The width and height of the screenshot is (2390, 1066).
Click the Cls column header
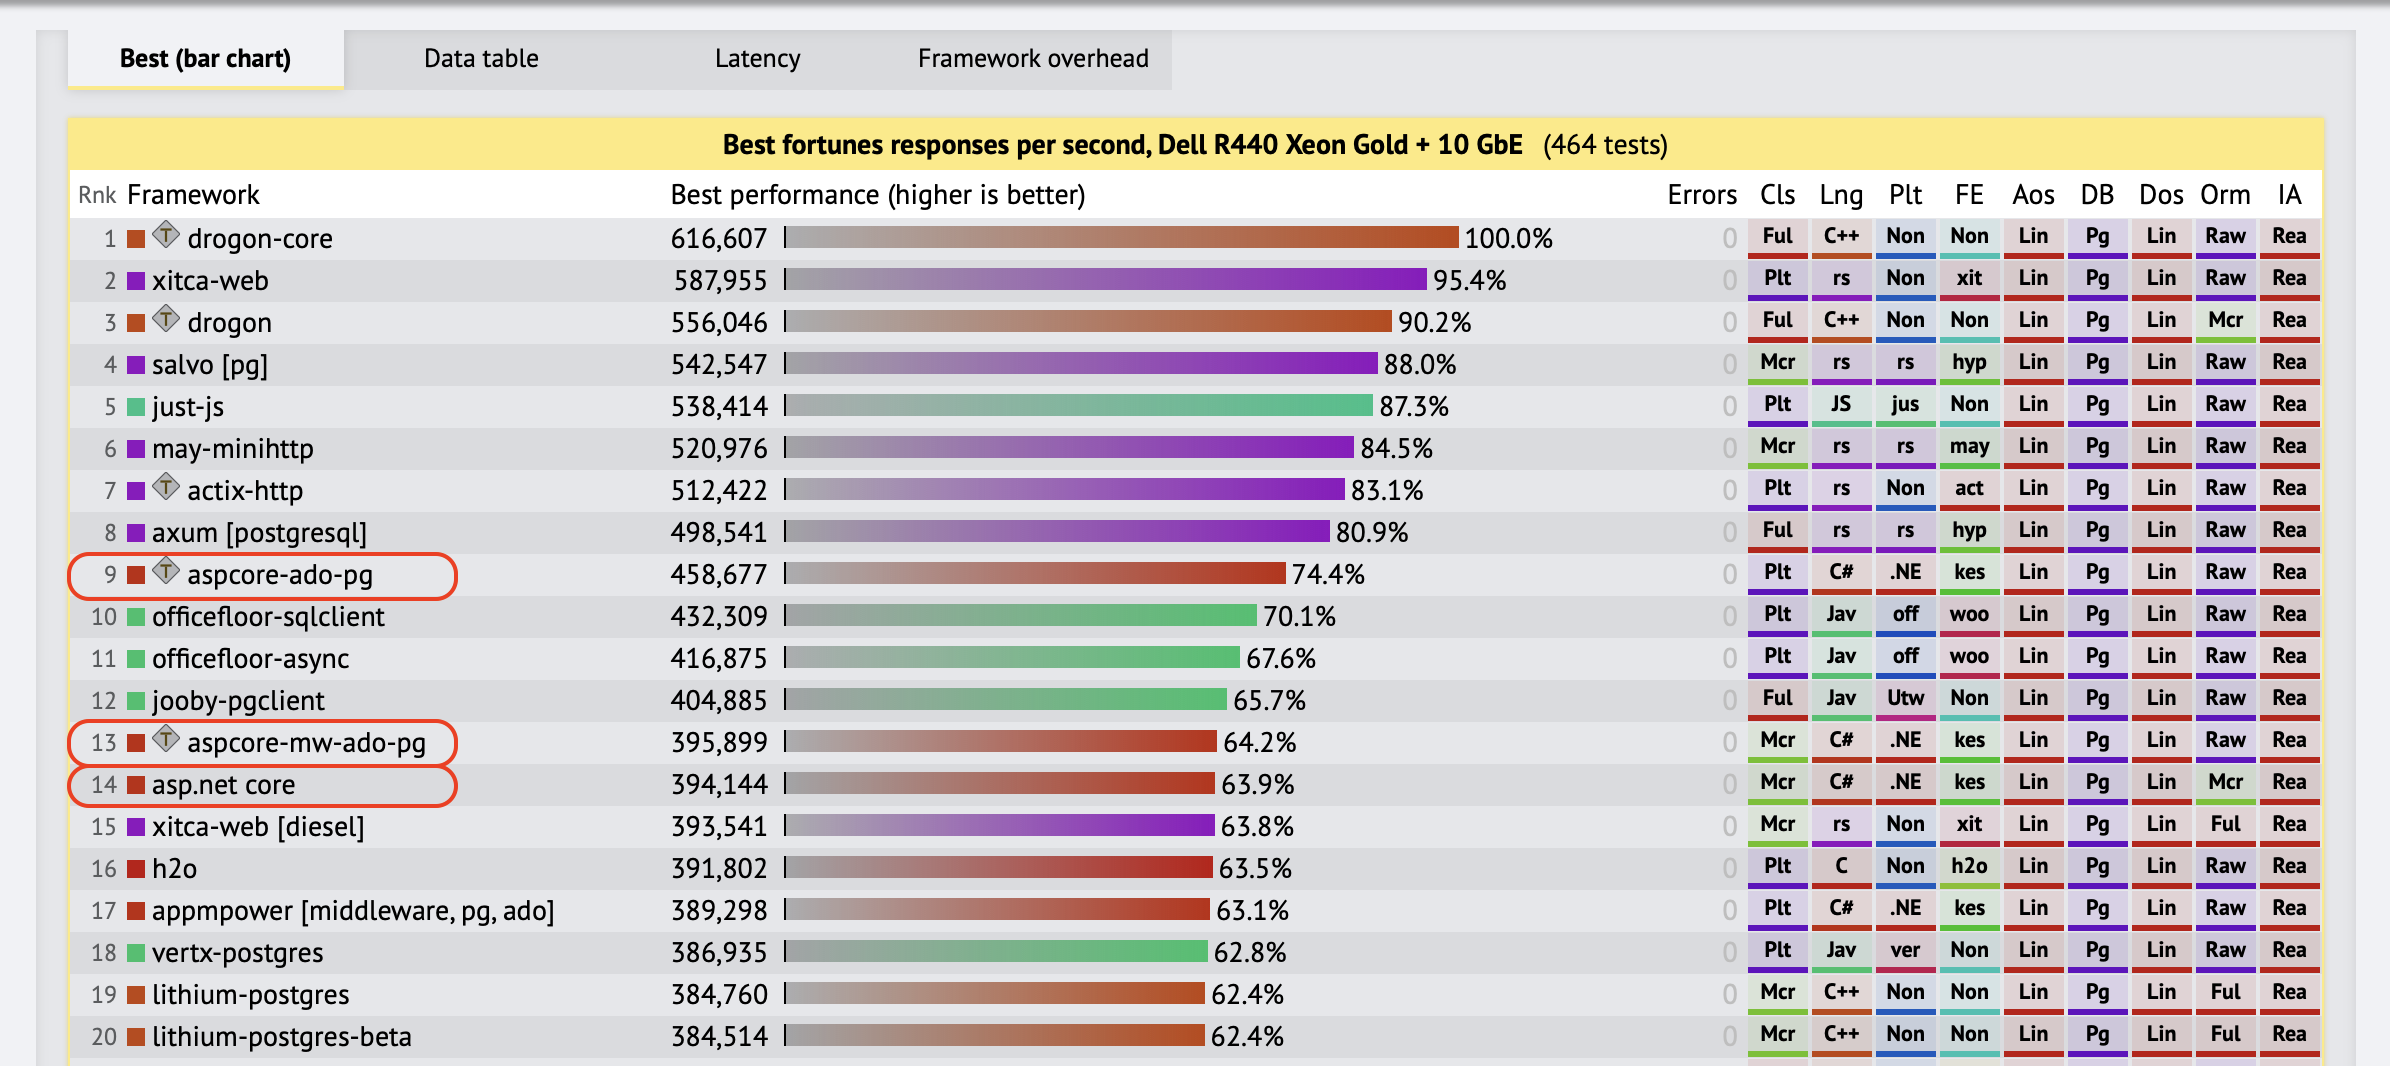[1778, 195]
